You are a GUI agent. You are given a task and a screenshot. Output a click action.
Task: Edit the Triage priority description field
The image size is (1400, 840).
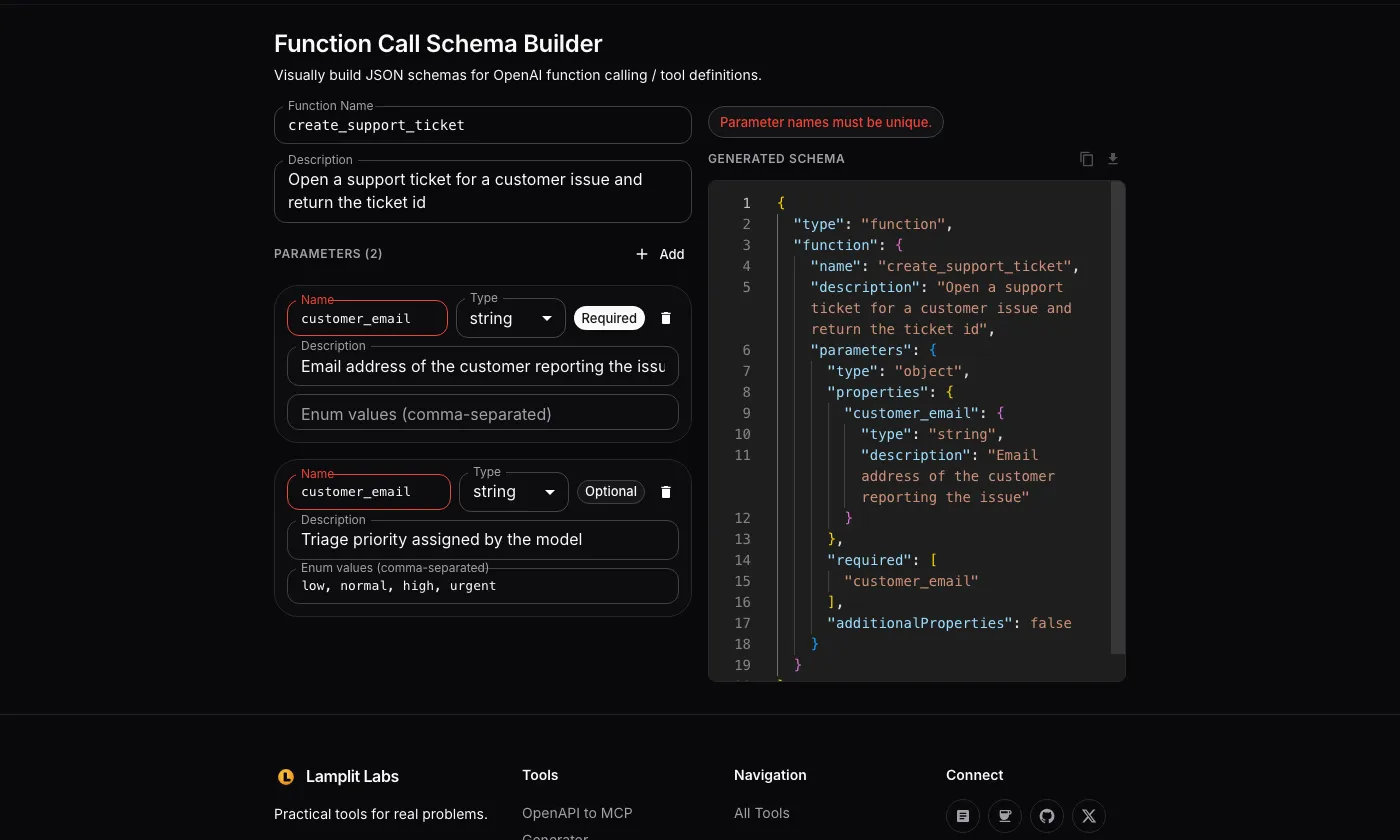483,540
